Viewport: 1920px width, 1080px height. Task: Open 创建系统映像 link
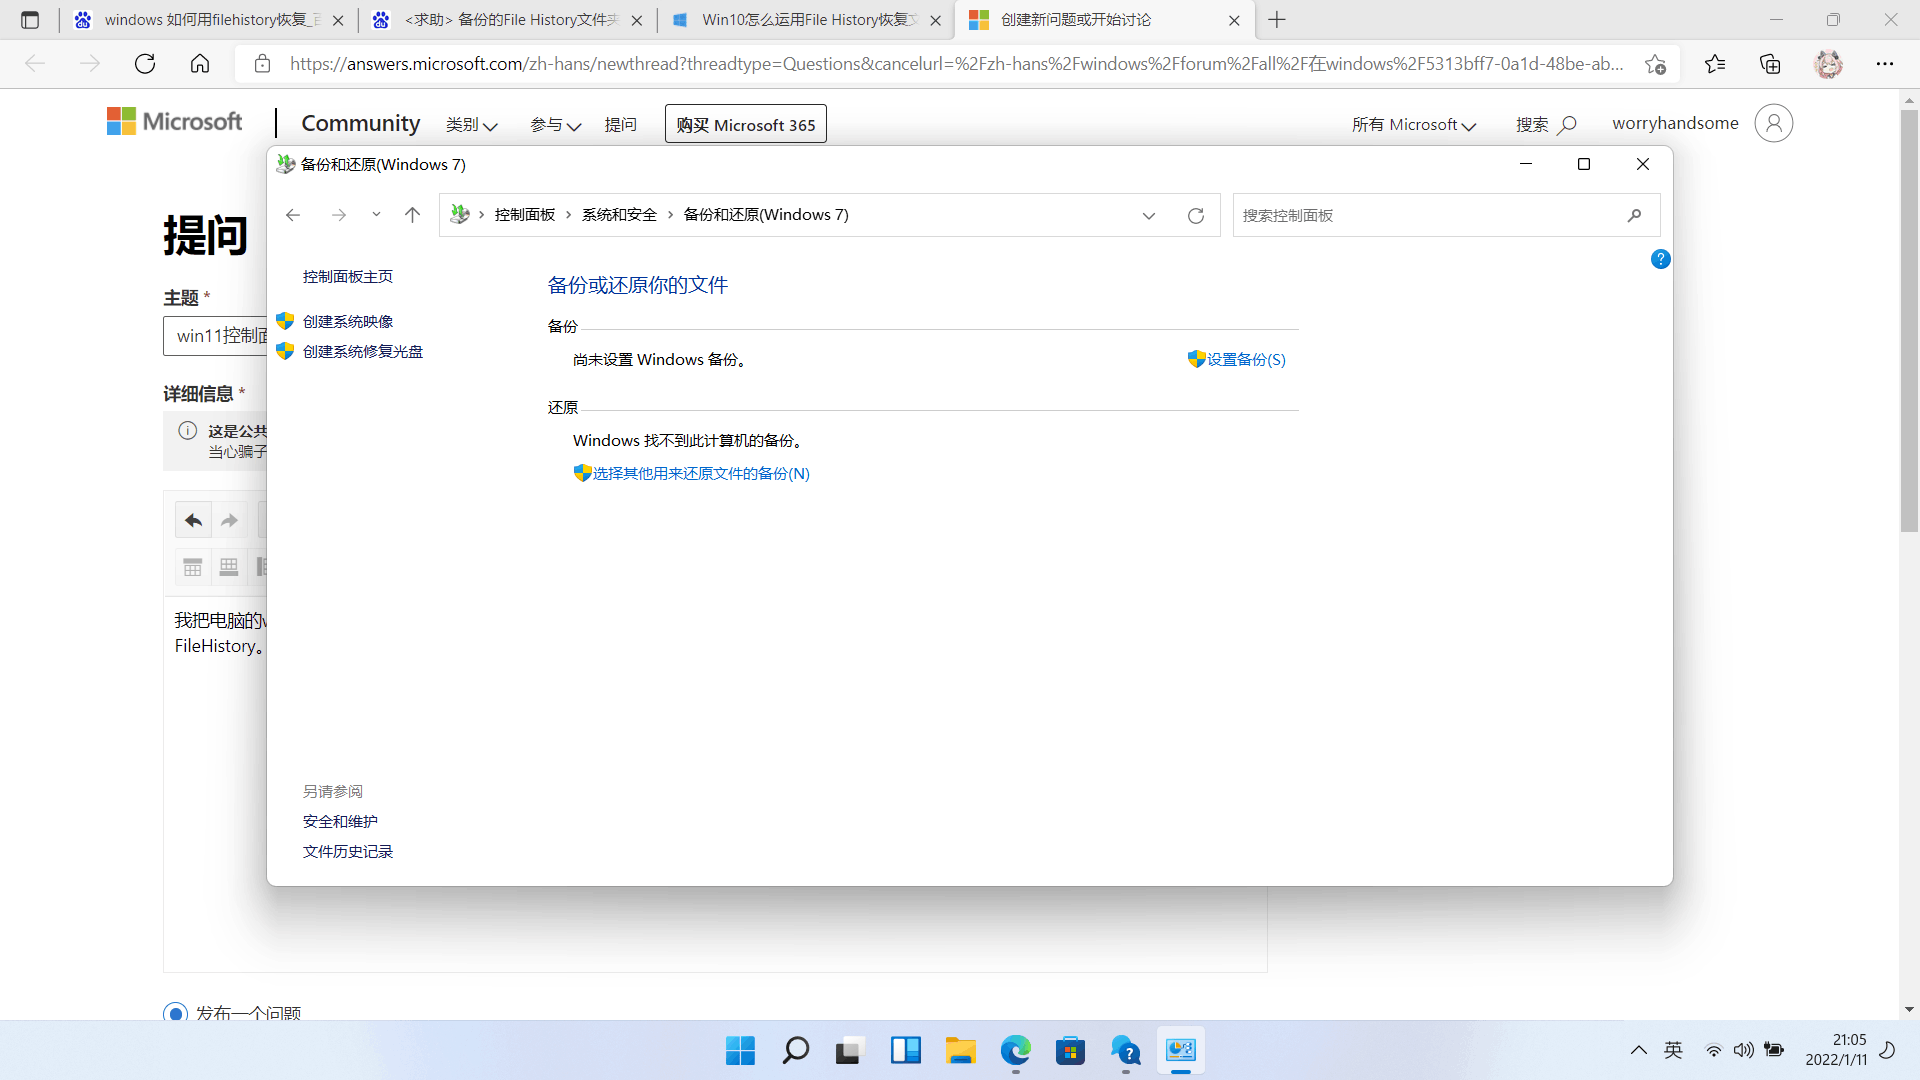pyautogui.click(x=348, y=321)
